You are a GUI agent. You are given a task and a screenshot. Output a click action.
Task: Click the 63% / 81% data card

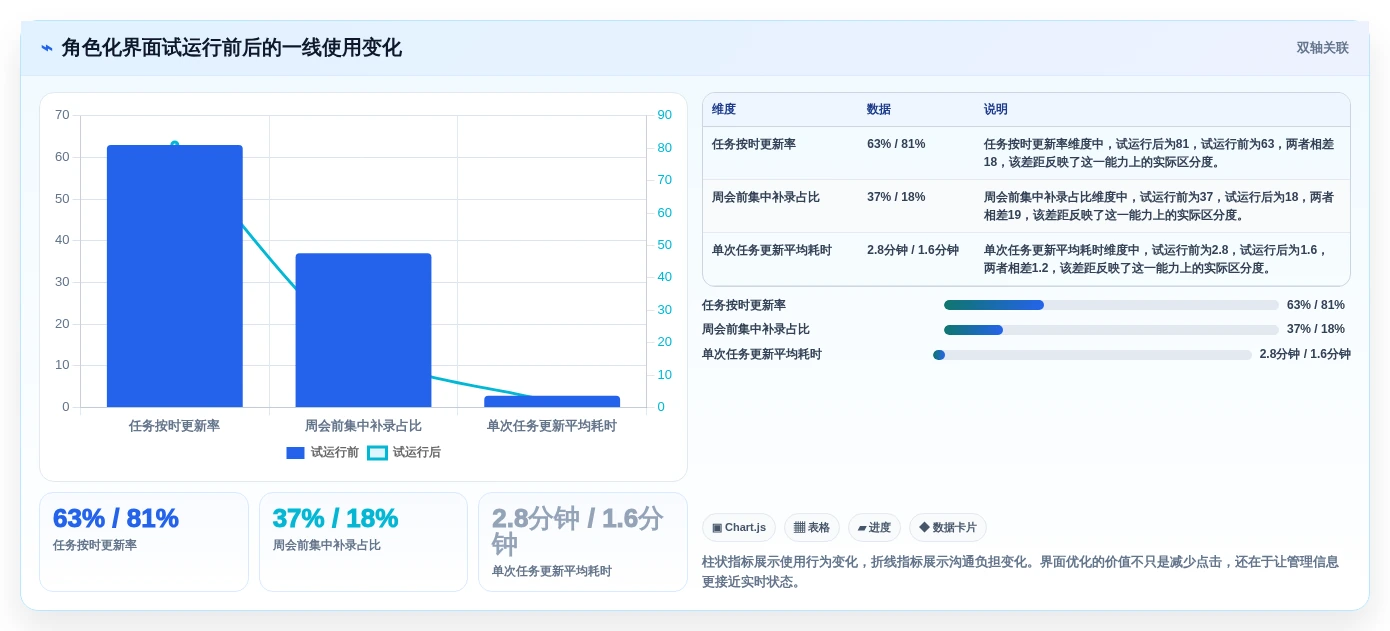(x=144, y=542)
